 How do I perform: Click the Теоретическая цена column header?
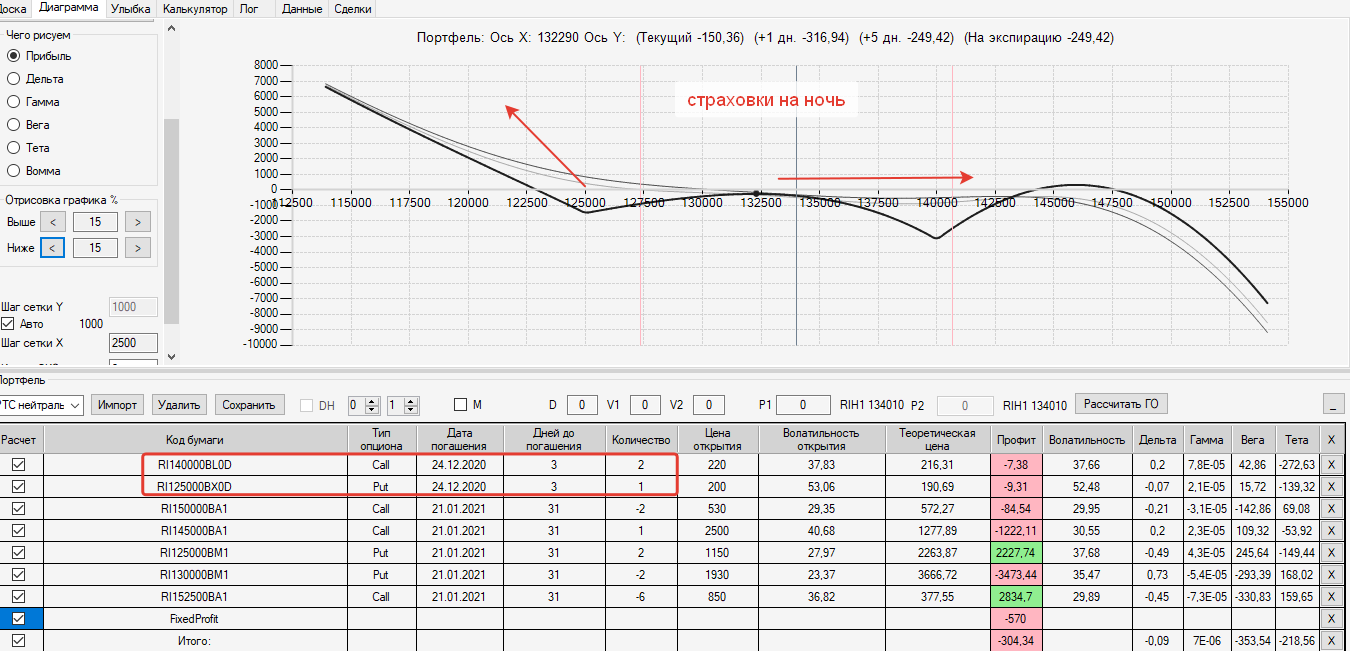pos(938,439)
